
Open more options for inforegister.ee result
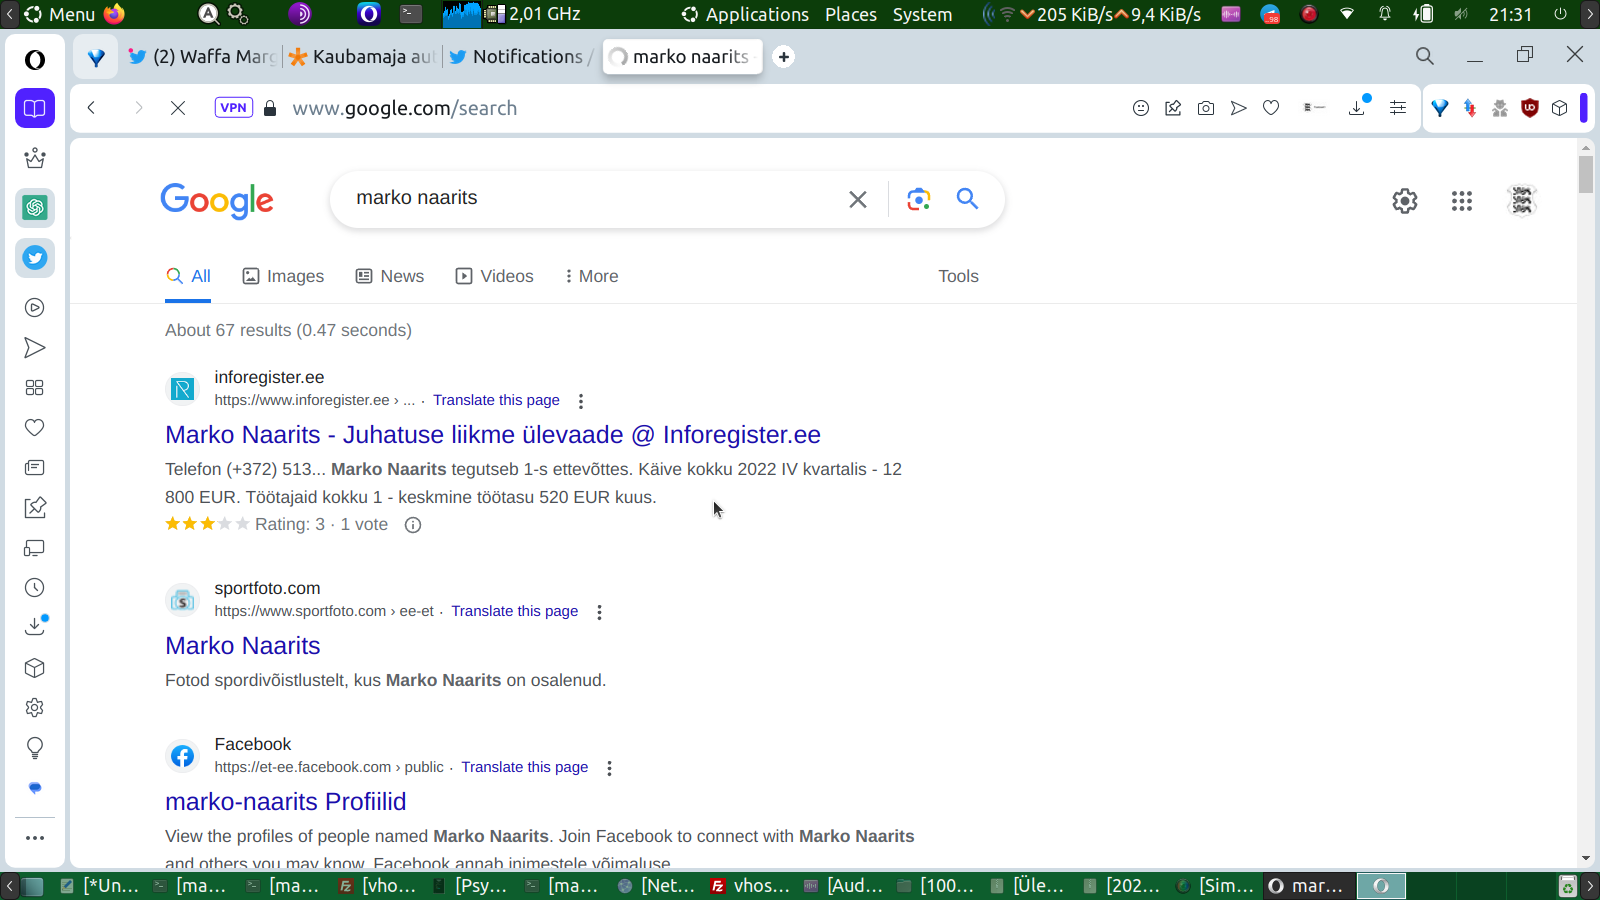(581, 401)
